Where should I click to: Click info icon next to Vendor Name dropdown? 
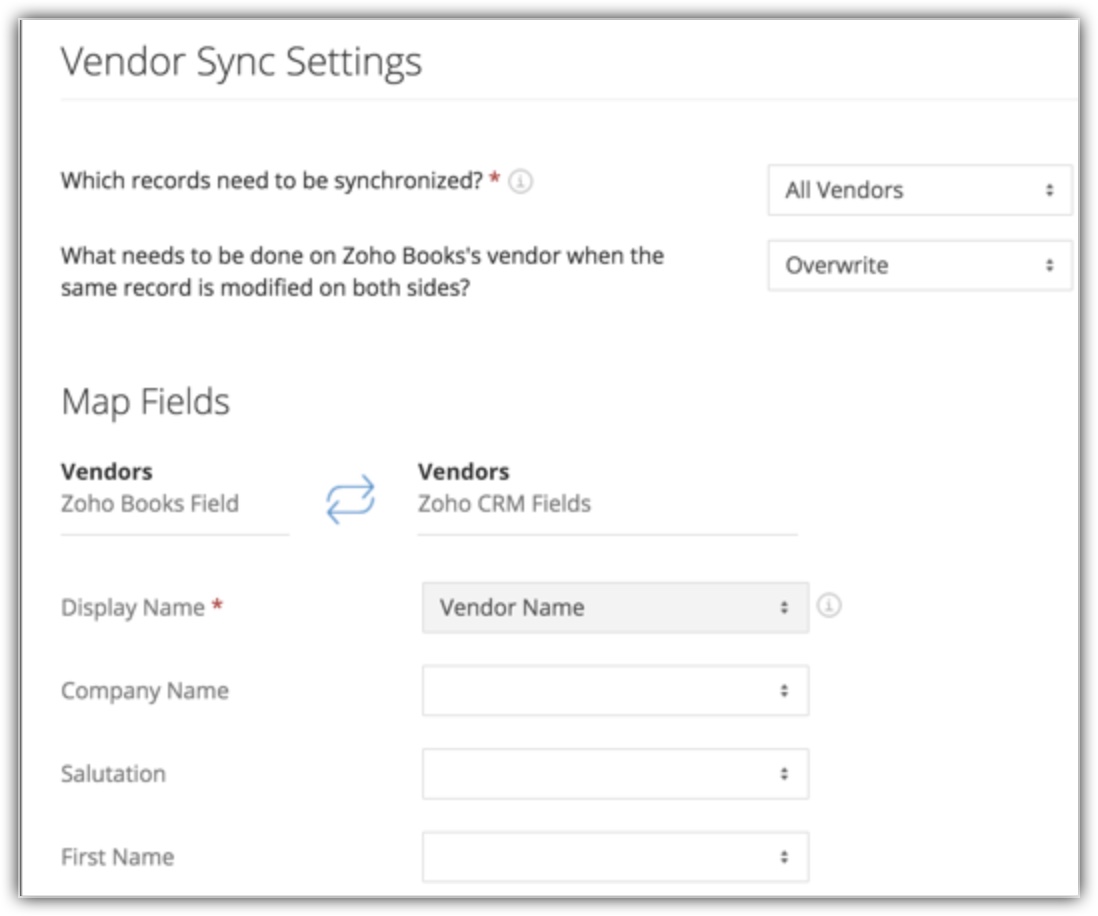tap(829, 605)
